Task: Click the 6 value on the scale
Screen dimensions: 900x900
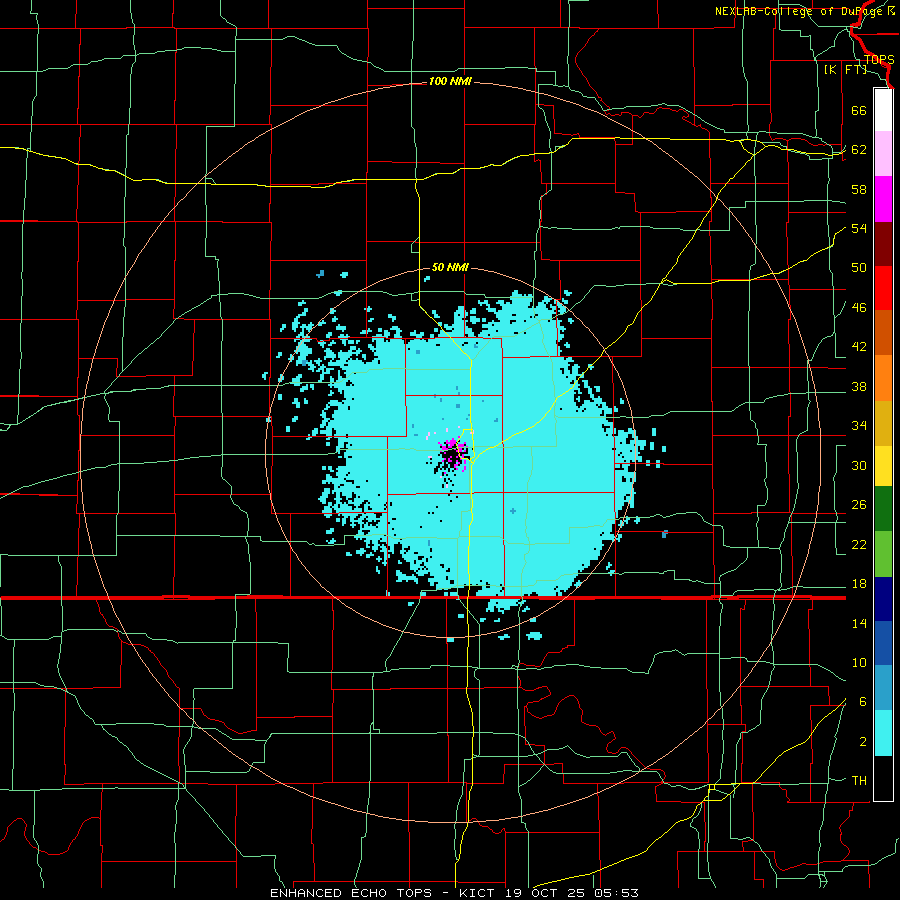Action: 862,702
